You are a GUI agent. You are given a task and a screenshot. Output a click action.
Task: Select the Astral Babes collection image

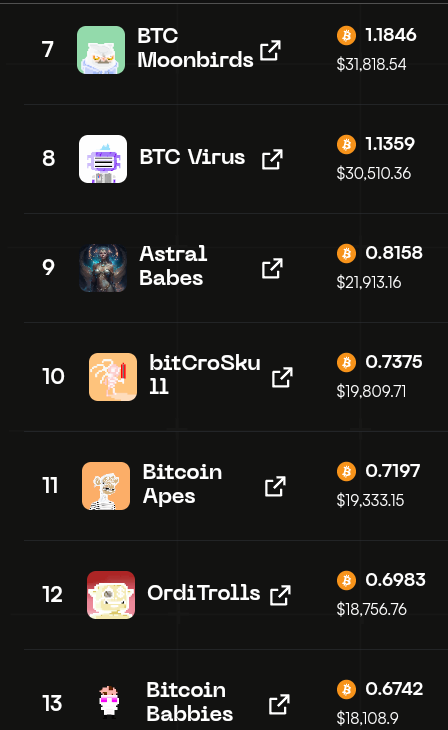(103, 268)
